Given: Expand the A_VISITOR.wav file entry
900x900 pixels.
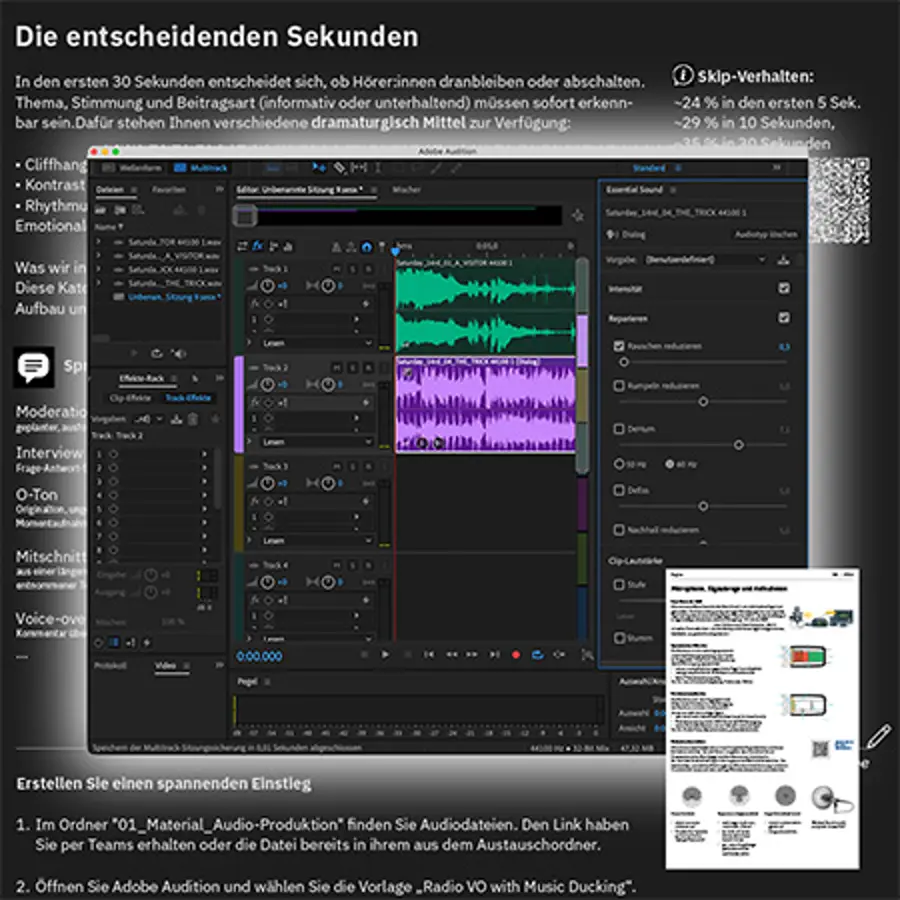Looking at the screenshot, I should coord(99,255).
